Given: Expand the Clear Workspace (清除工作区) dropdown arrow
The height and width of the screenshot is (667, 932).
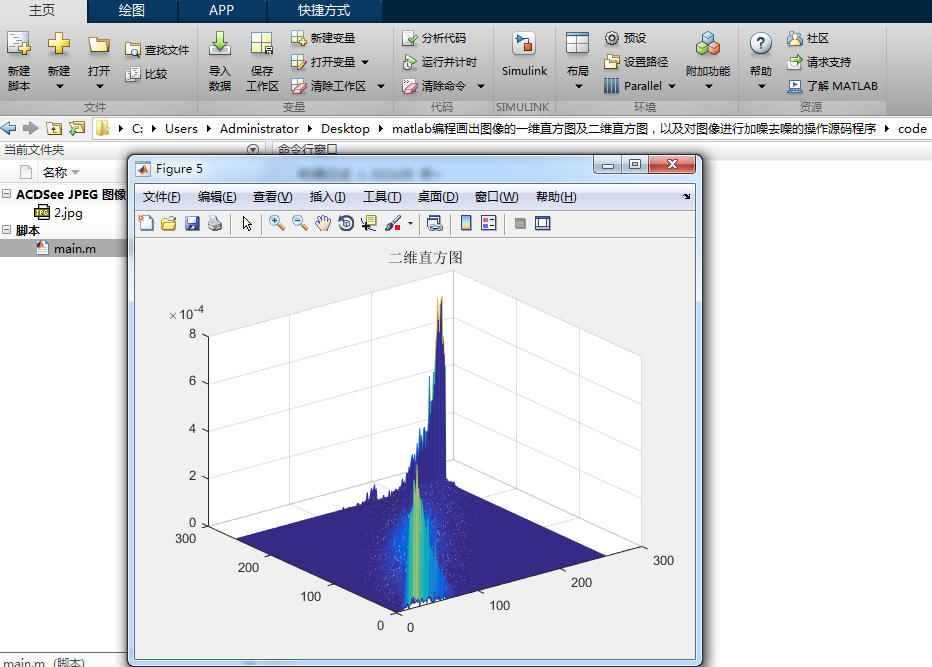Looking at the screenshot, I should [381, 86].
